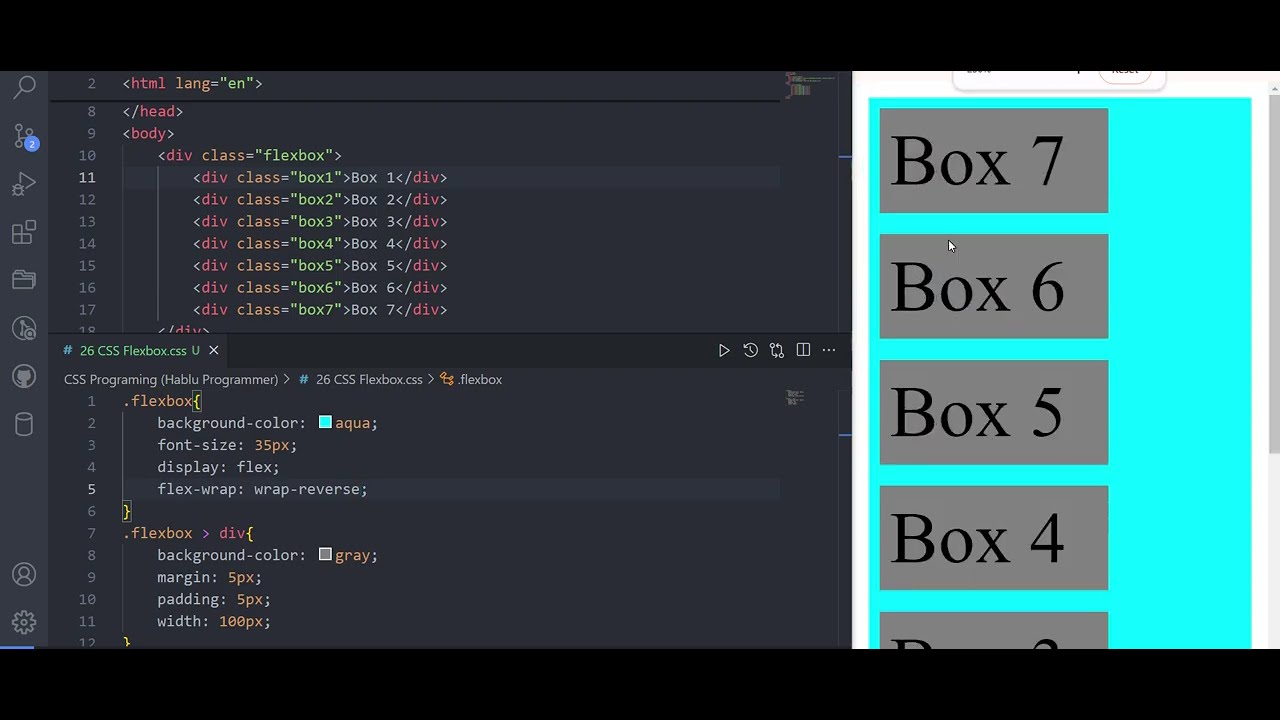The width and height of the screenshot is (1280, 720).
Task: Open the aqua color picker swatch
Action: (325, 423)
